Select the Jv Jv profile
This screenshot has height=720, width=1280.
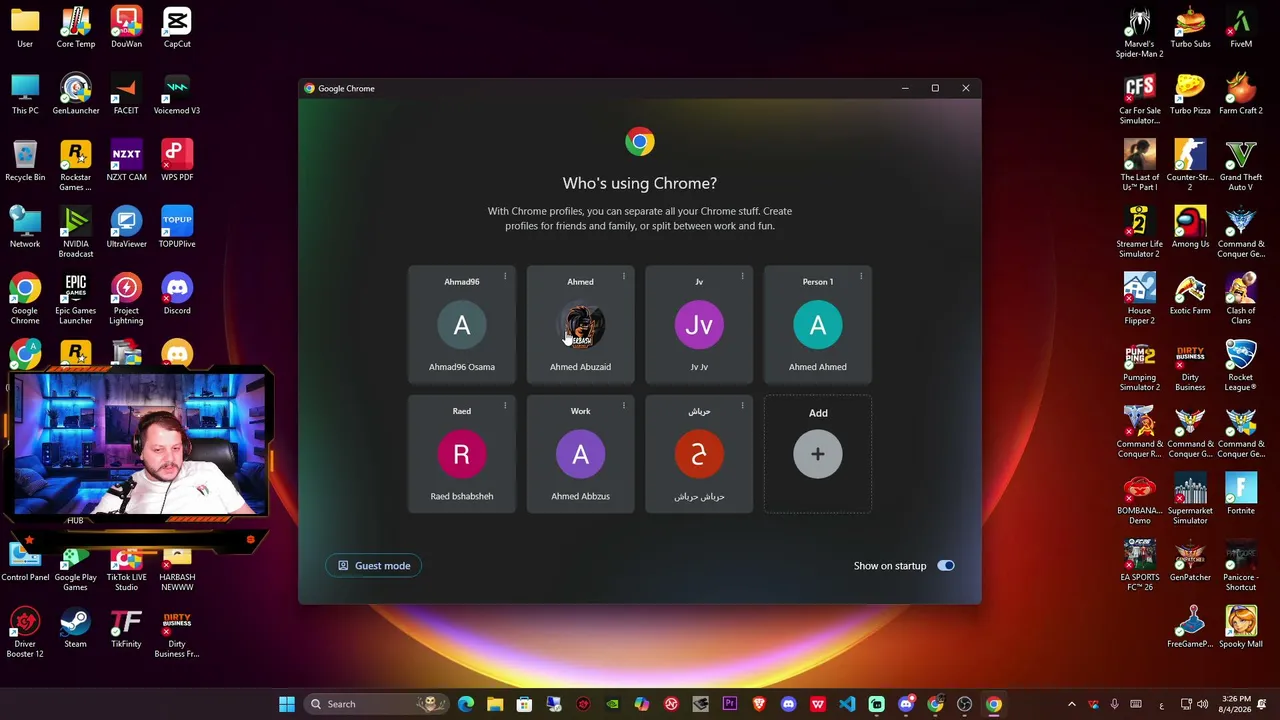click(699, 324)
